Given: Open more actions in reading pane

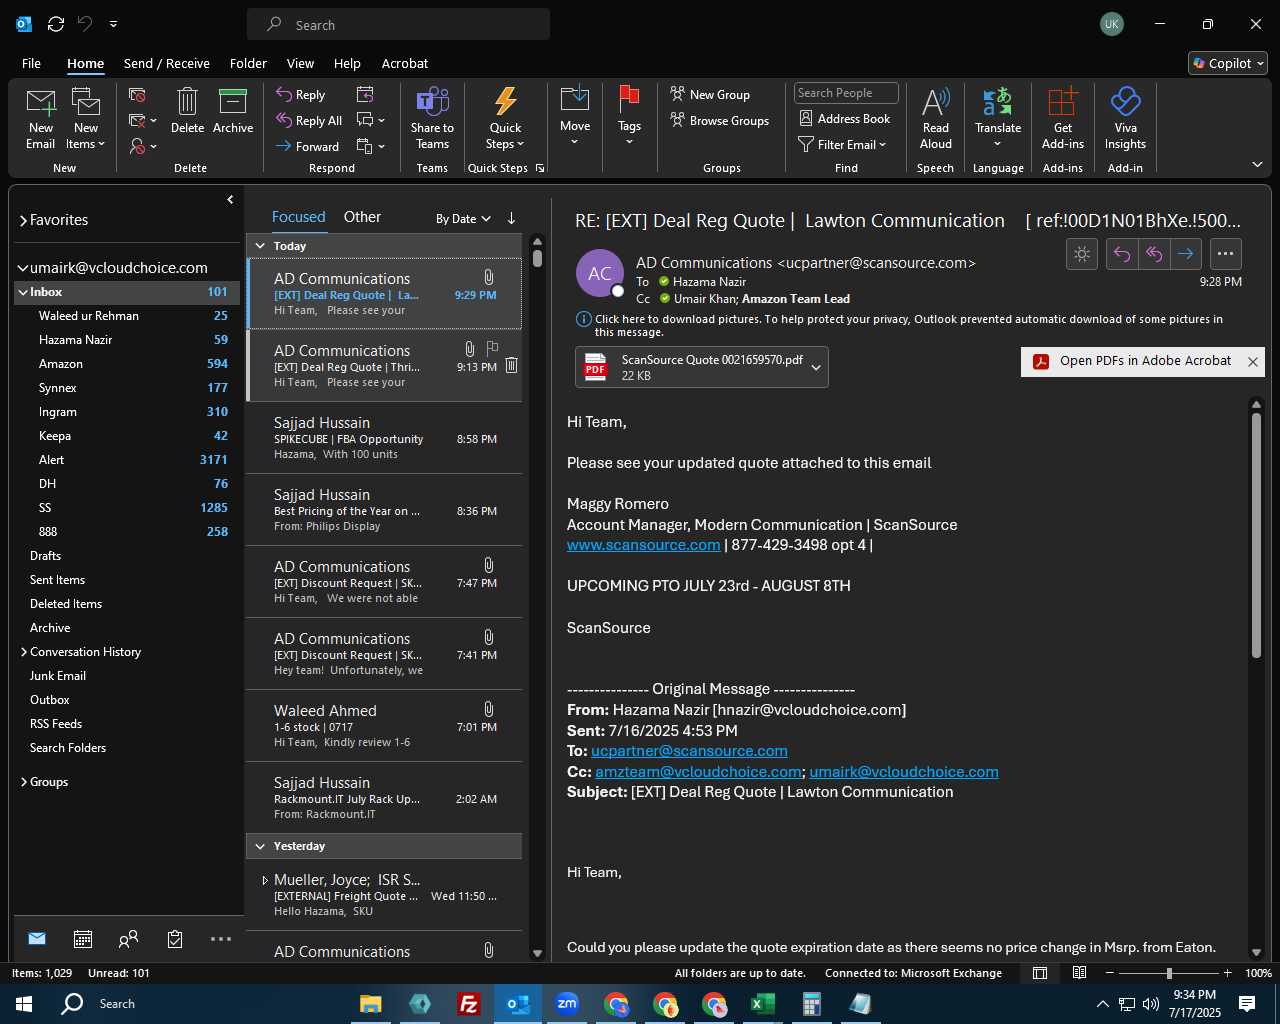Looking at the screenshot, I should pyautogui.click(x=1225, y=254).
